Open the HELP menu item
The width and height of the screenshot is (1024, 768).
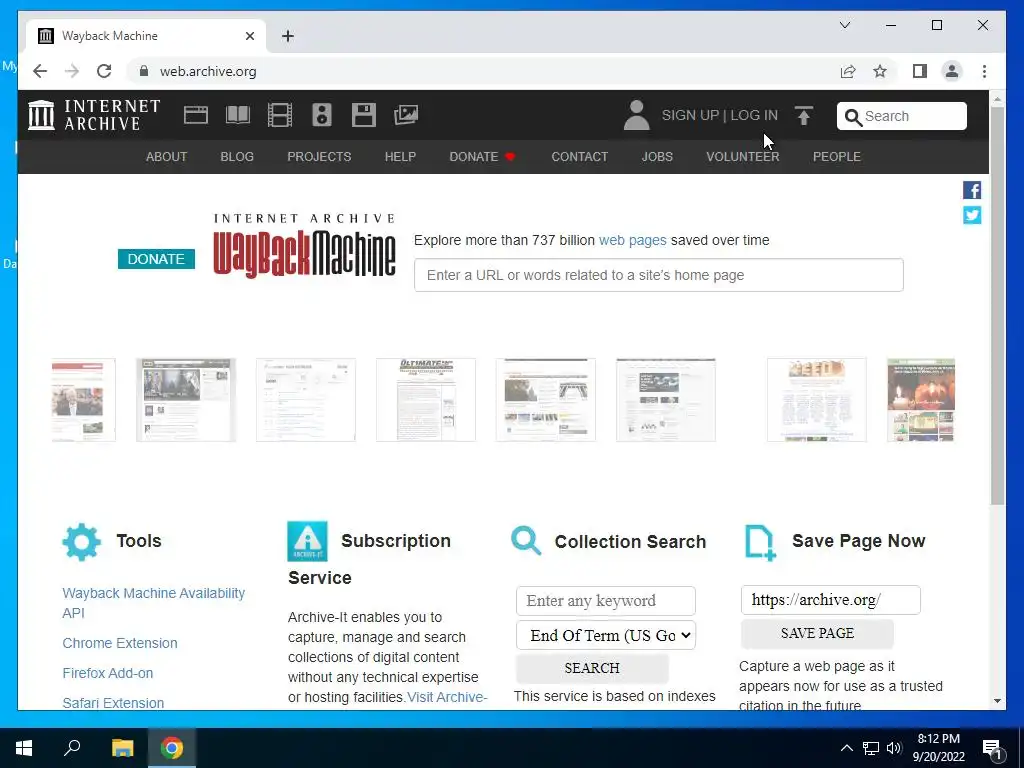coord(400,157)
